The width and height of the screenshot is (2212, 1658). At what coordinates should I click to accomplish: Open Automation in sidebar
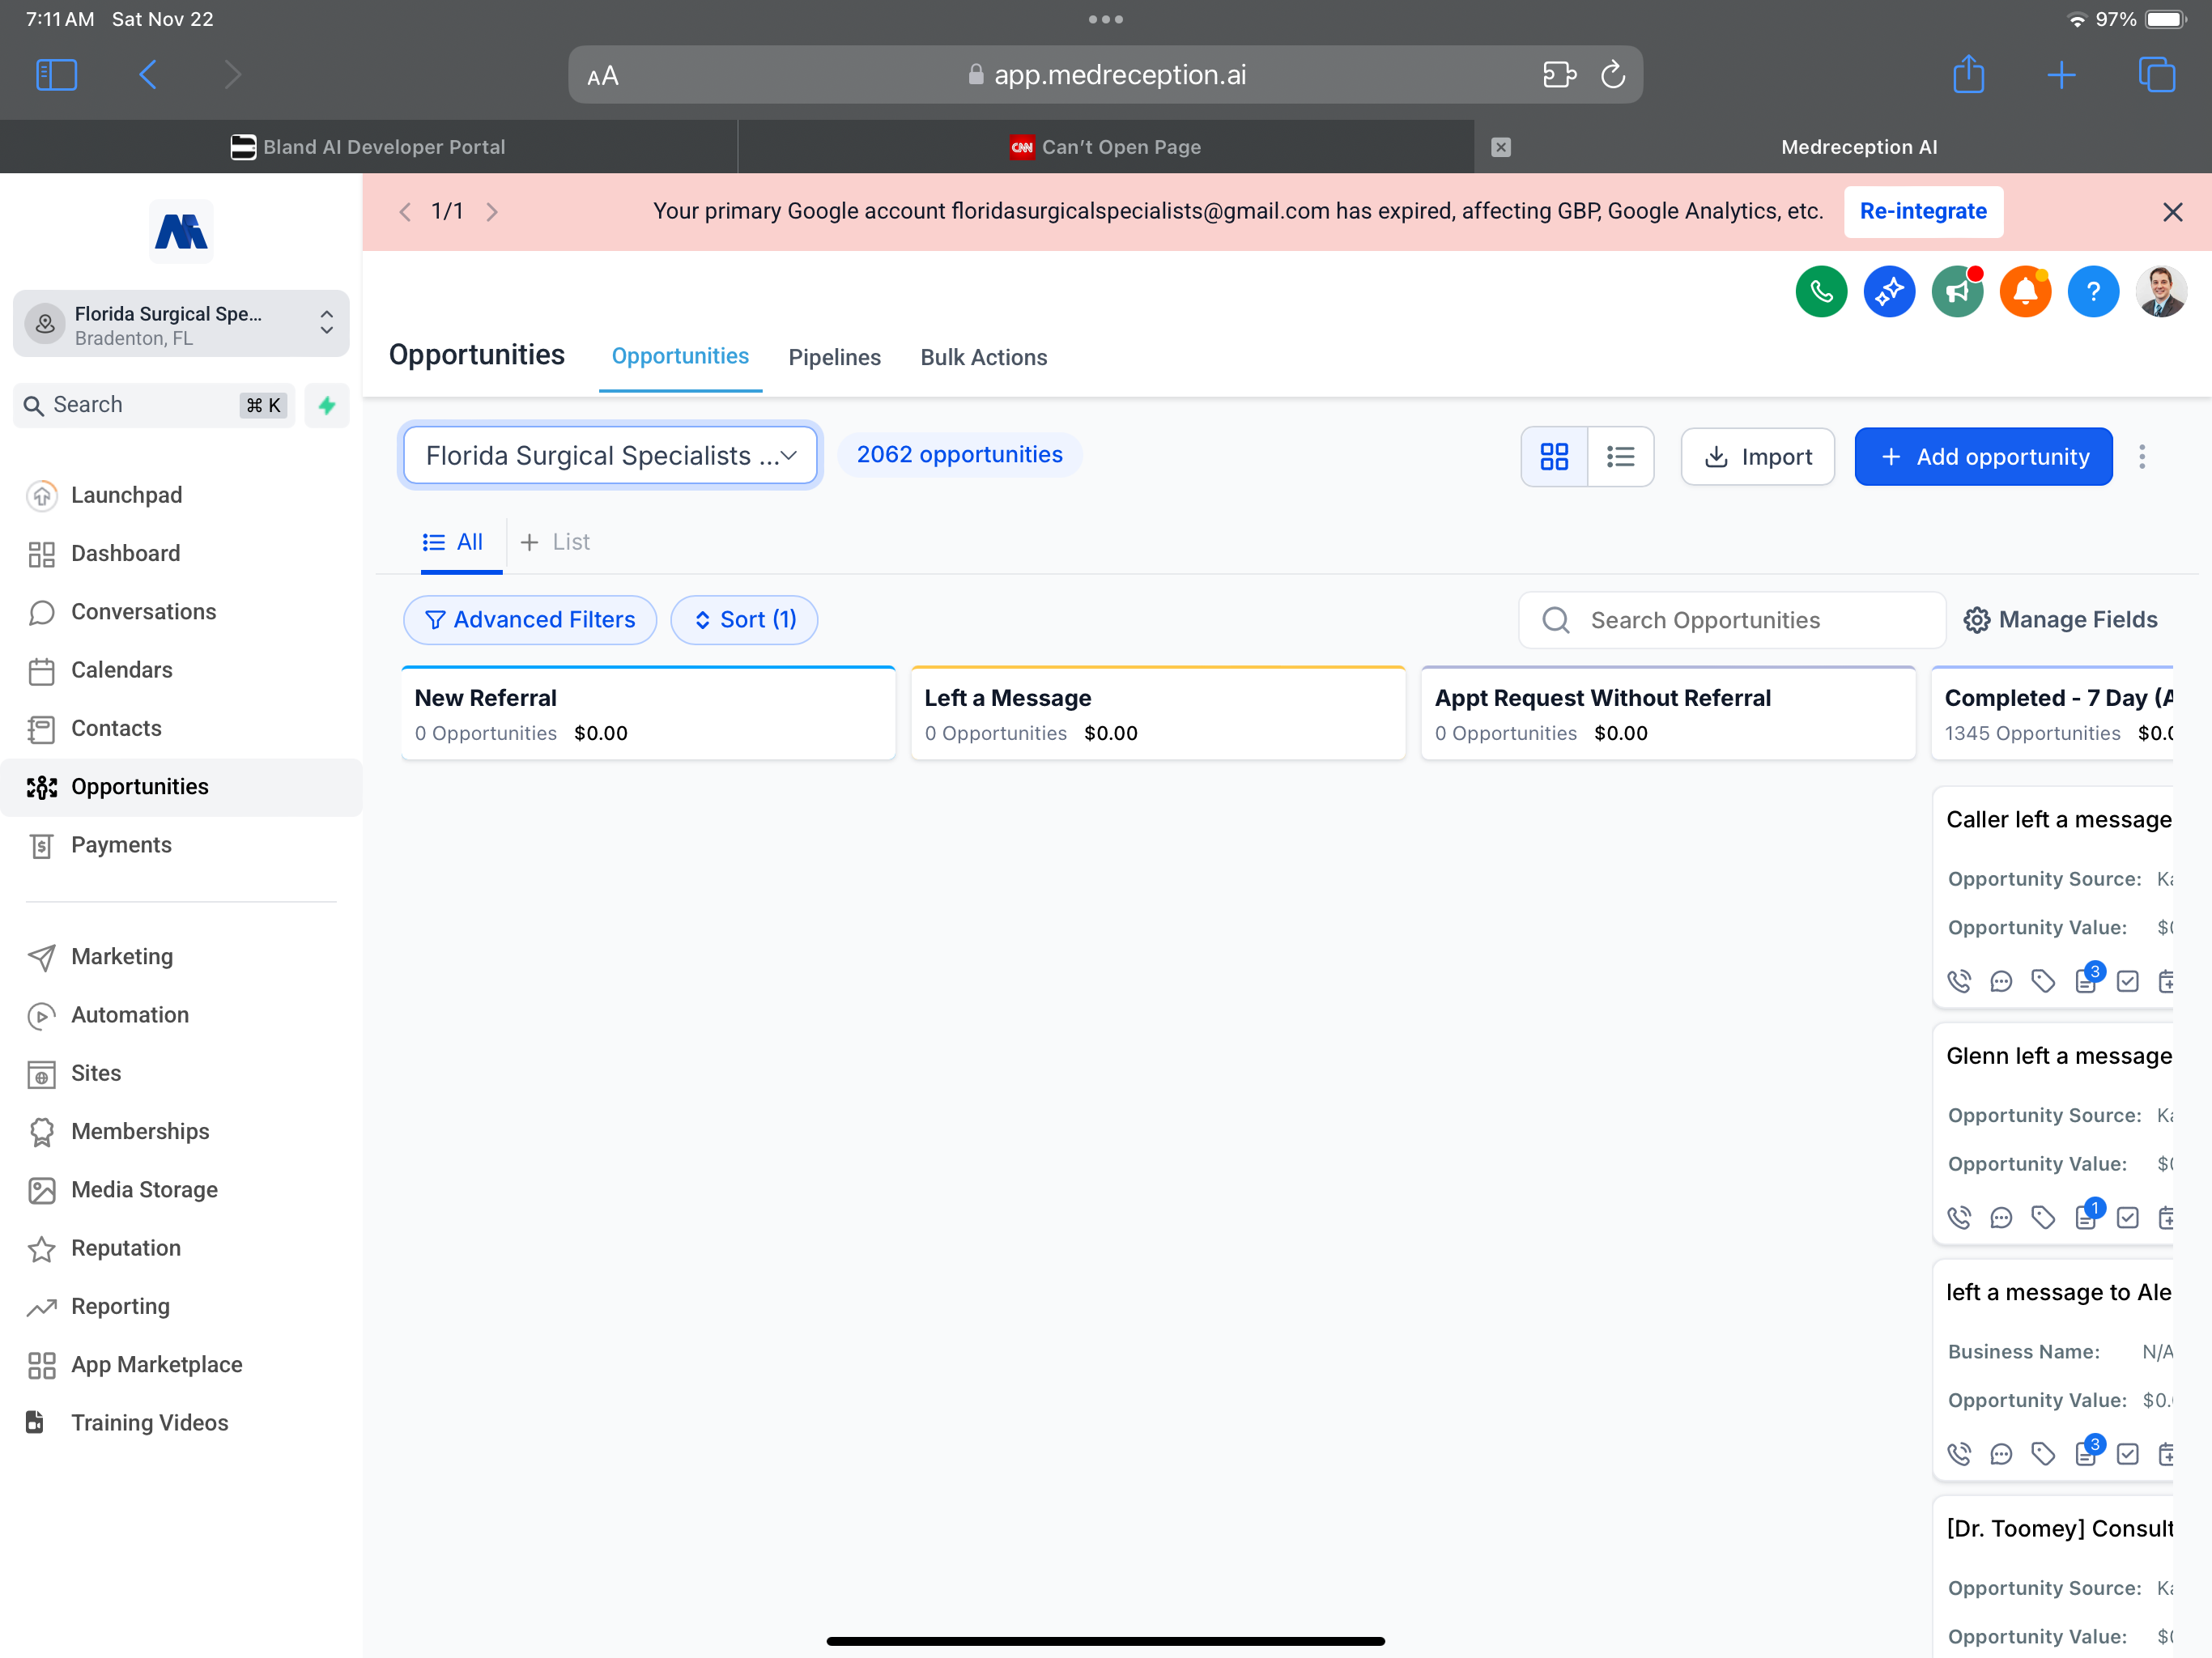(x=181, y=1015)
